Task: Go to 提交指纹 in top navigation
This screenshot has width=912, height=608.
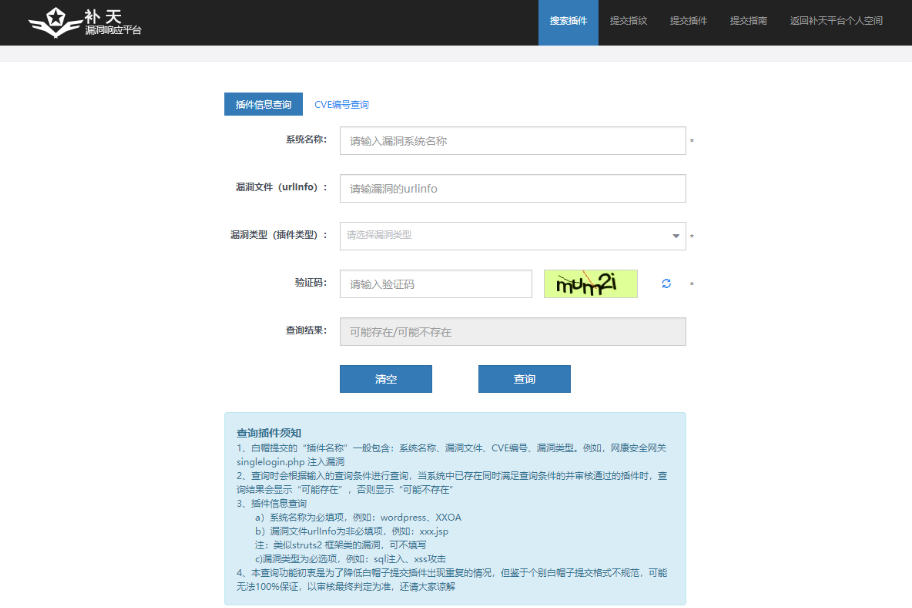Action: [x=628, y=21]
